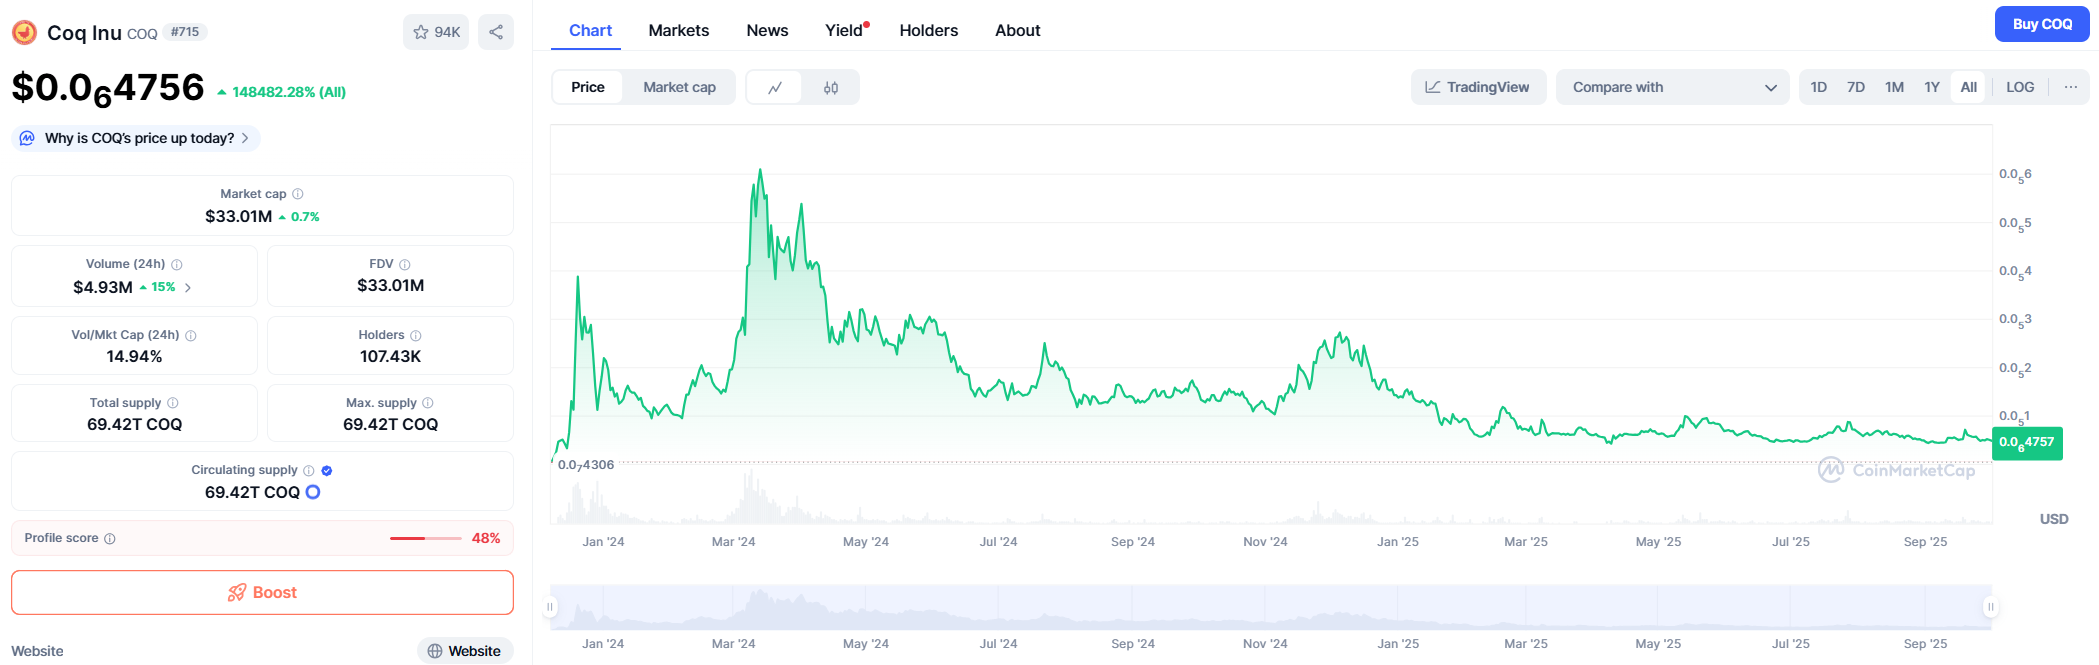This screenshot has height=665, width=2099.
Task: Click the Holders info icon
Action: [416, 336]
